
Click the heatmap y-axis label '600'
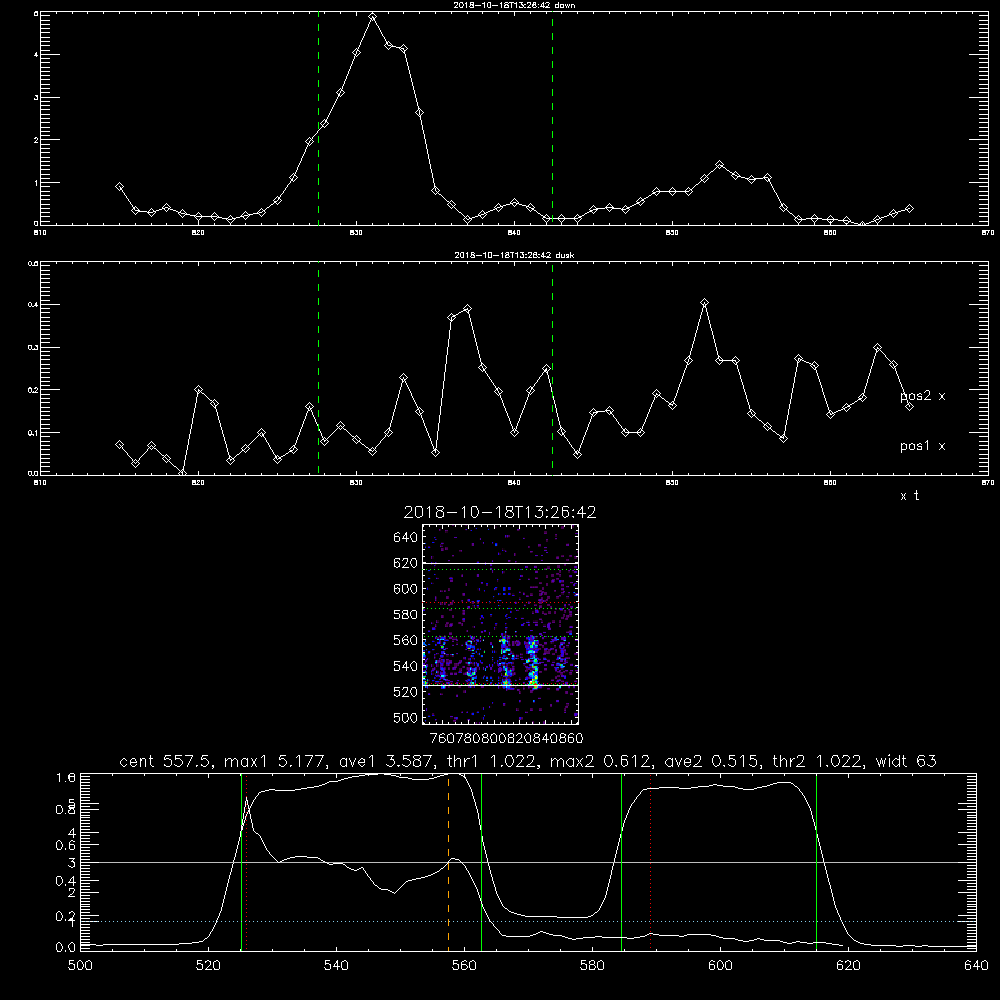coord(406,589)
